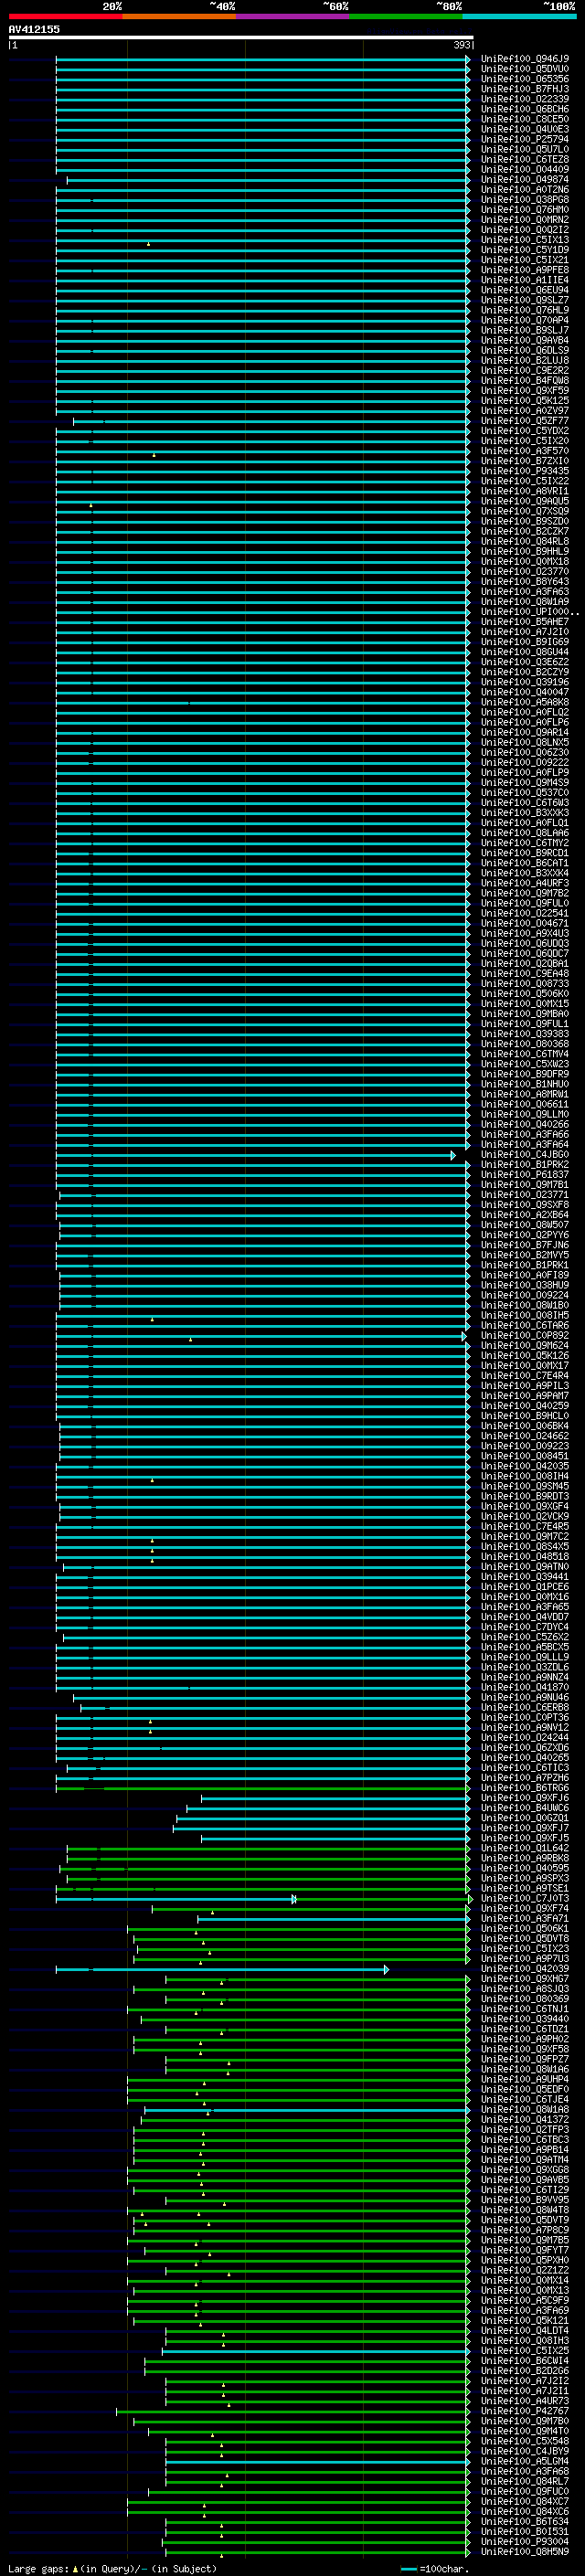
Task: Select the UniRef100_C6TDZ1 label
Action: pyautogui.click(x=524, y=2029)
